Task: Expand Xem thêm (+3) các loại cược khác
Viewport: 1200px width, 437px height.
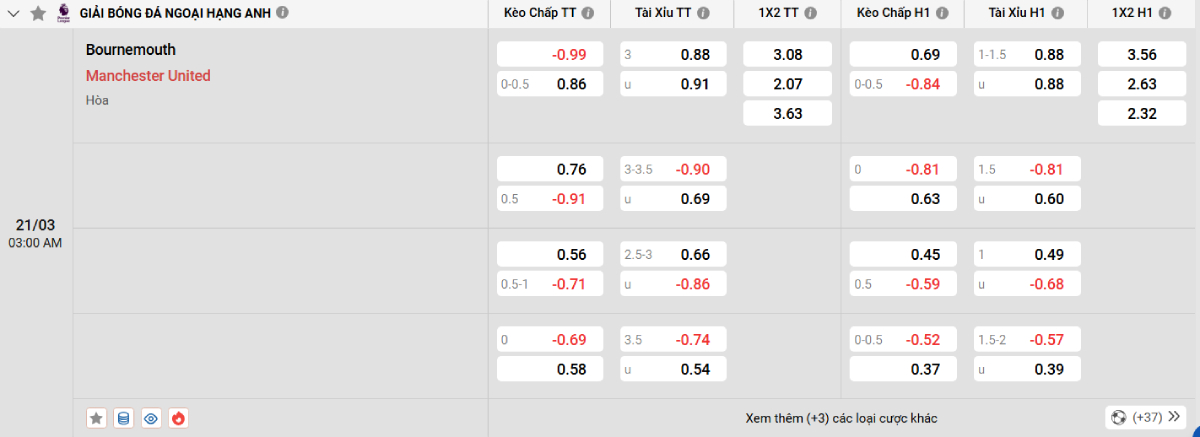Action: (841, 418)
